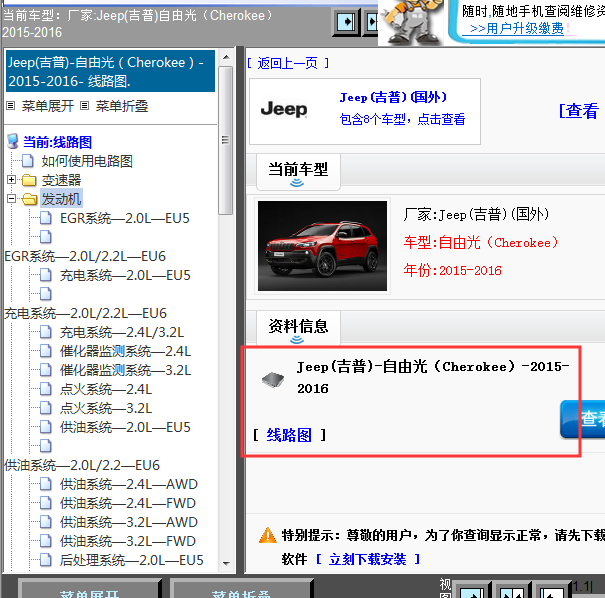Select the 资料信息 tab

coord(298,328)
